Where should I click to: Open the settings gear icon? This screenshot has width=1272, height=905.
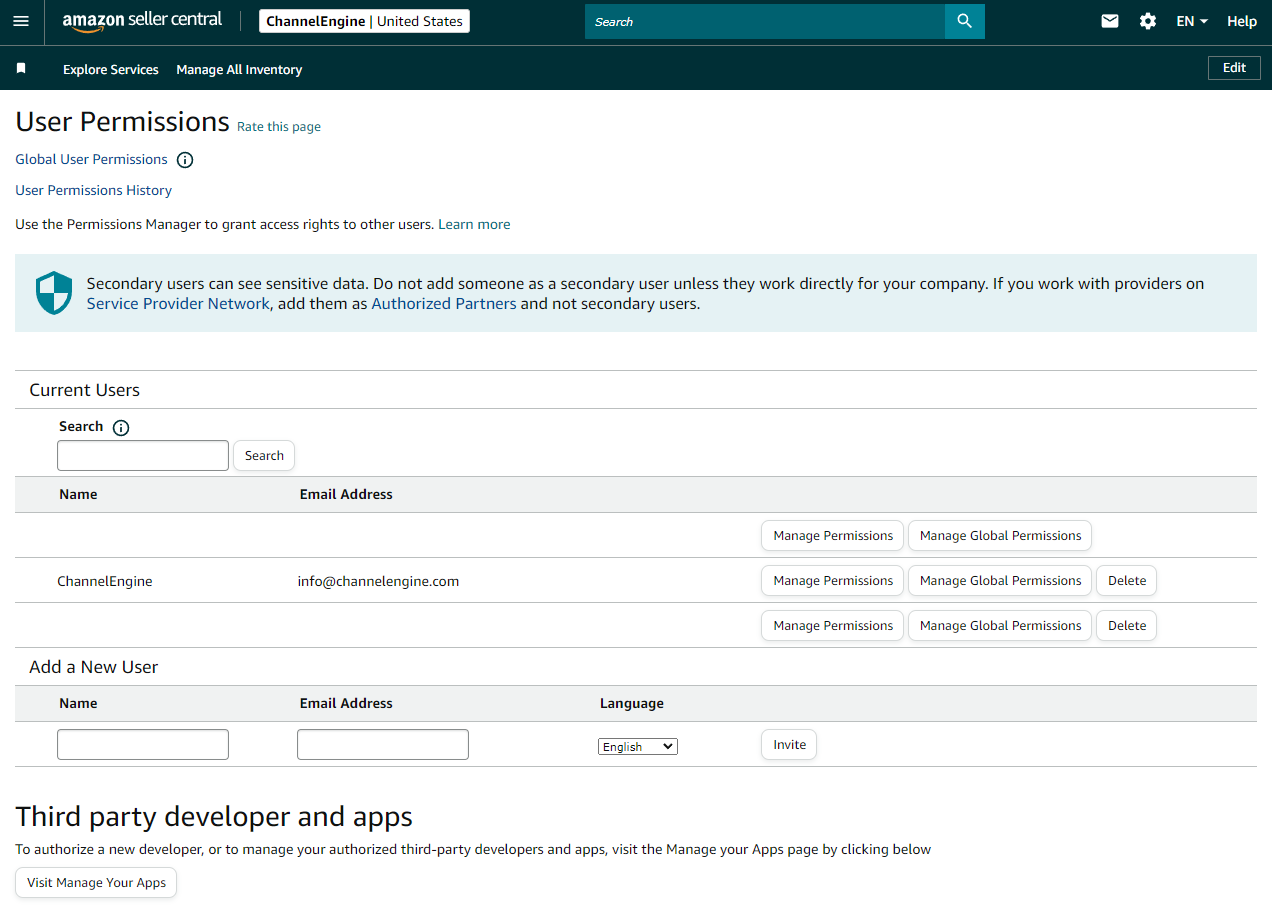click(x=1148, y=21)
